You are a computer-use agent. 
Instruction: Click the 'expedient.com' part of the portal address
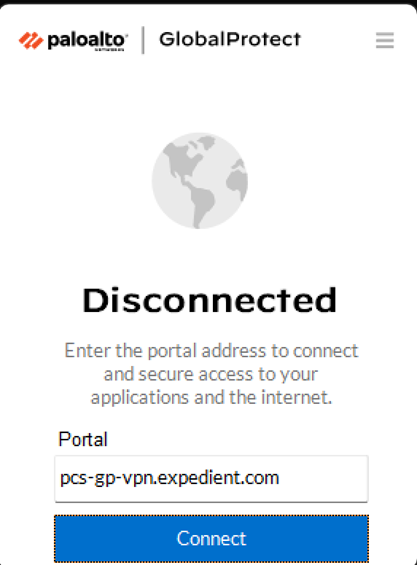[x=218, y=478]
